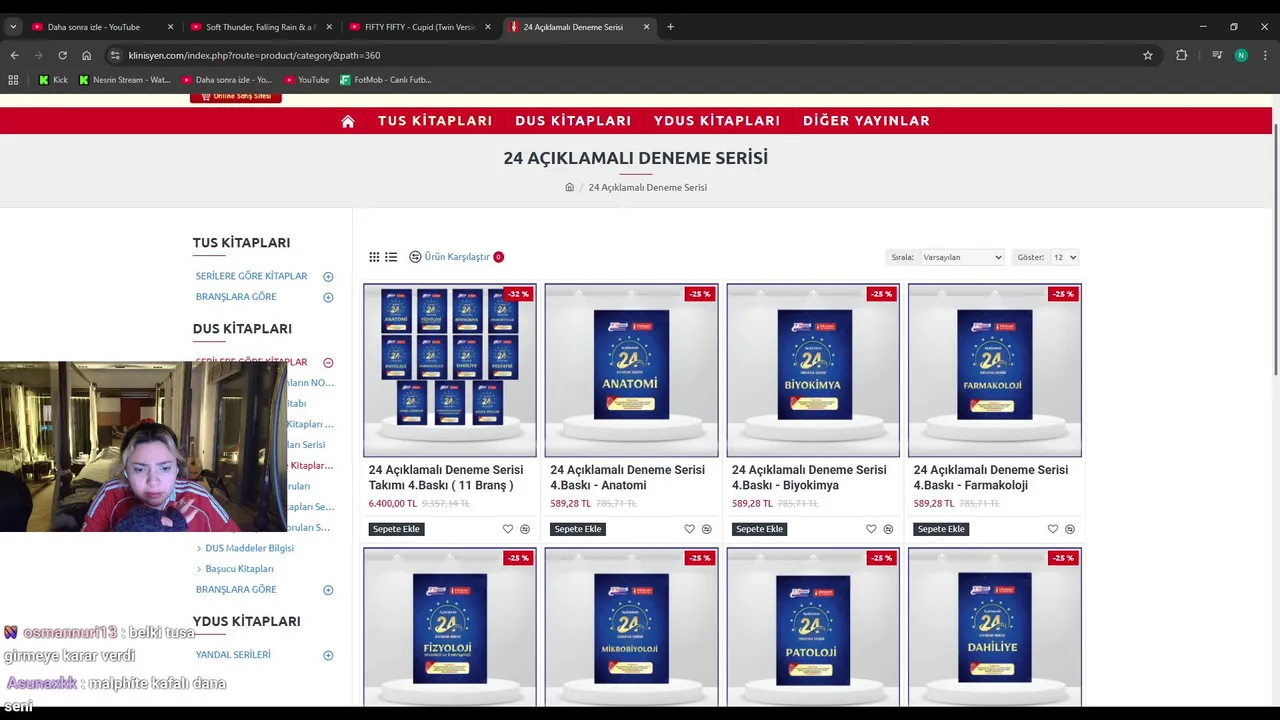Viewport: 1280px width, 720px height.
Task: Collapse DUS SERİLERE GÖRE KİTAPLAR section
Action: pos(328,362)
